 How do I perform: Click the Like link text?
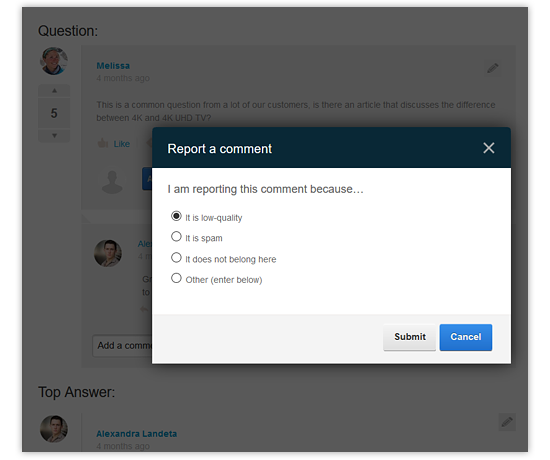[122, 144]
